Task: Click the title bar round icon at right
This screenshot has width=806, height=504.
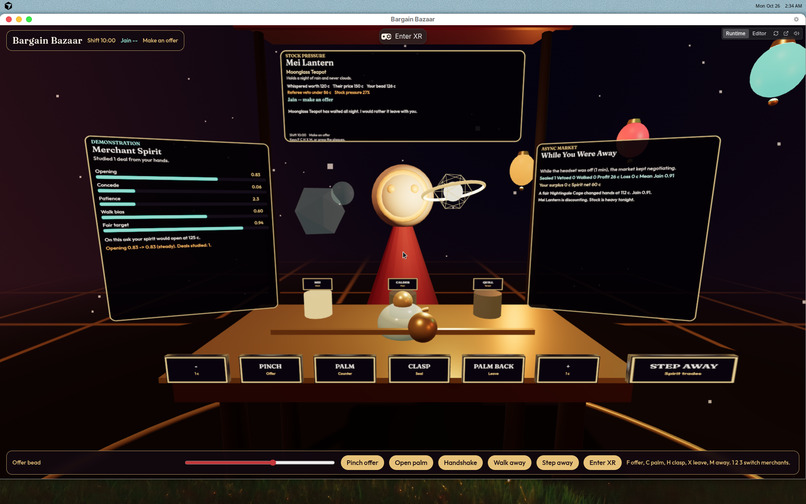Action: 796,19
